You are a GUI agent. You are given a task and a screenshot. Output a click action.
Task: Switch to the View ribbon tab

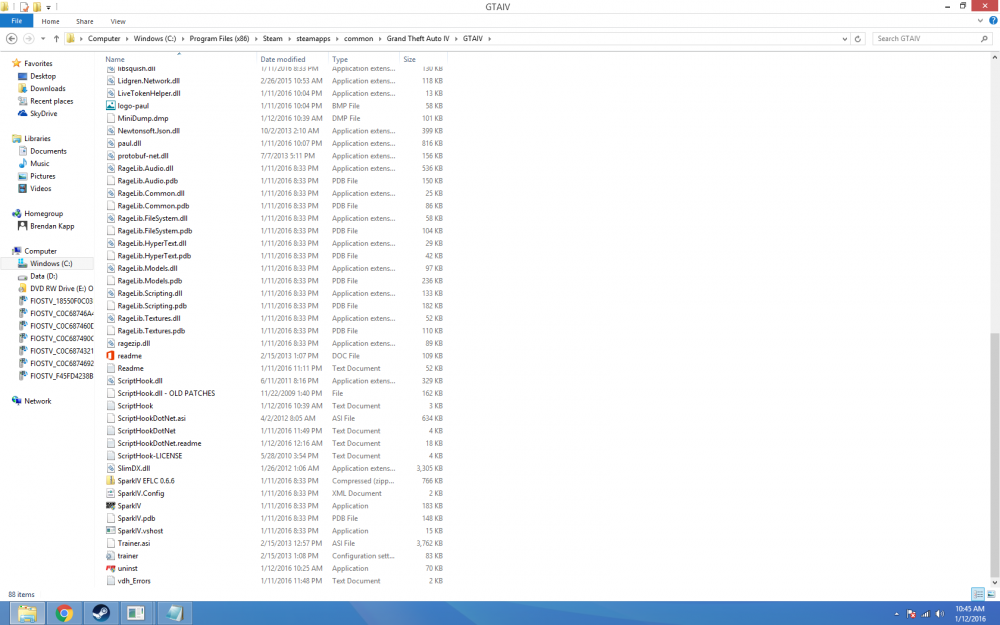click(x=118, y=21)
